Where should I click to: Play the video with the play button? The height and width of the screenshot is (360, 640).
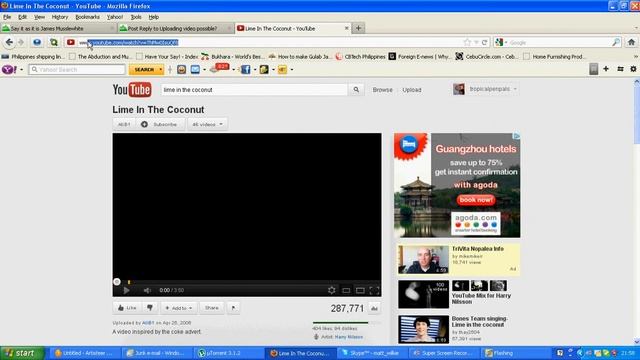coord(127,290)
